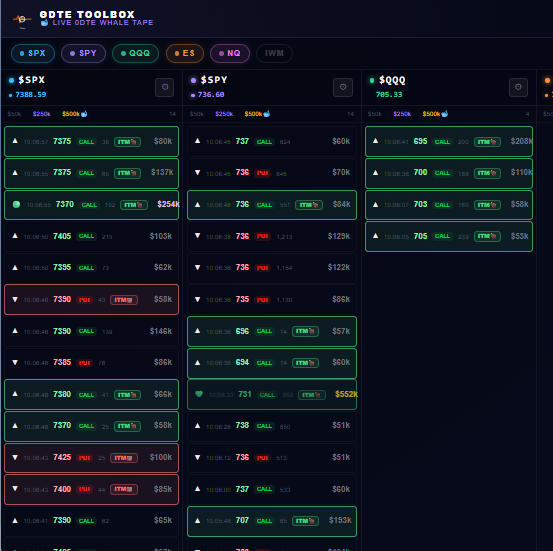Toggle the QQQ ticker pill
This screenshot has height=551, width=553.
pyautogui.click(x=135, y=53)
